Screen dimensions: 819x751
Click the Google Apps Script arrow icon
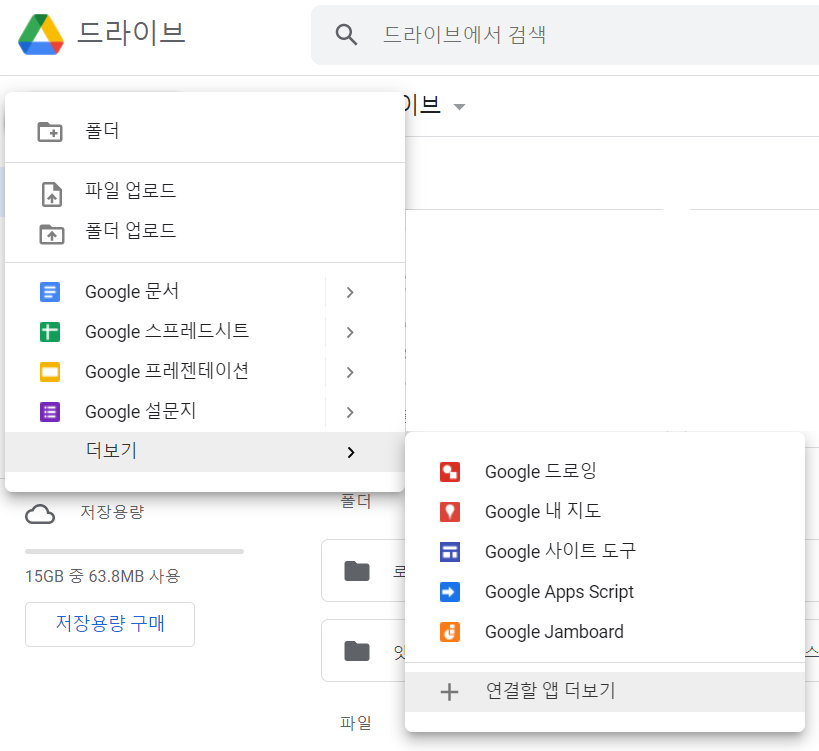[x=450, y=592]
